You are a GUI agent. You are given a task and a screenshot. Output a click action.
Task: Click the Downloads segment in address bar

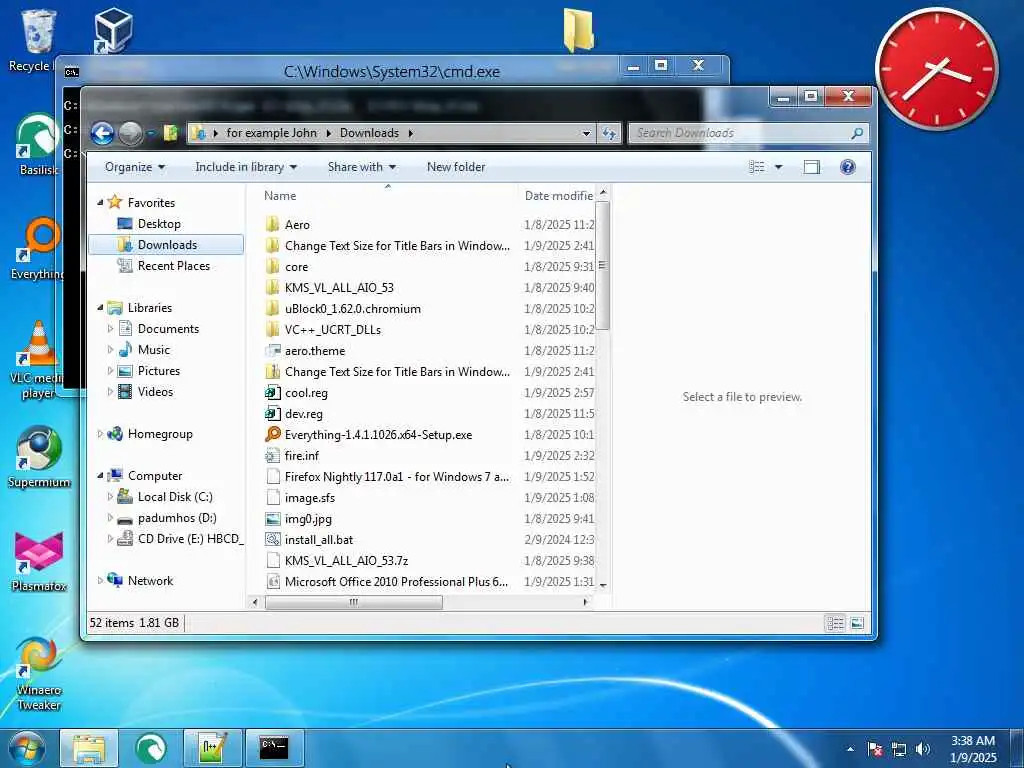pyautogui.click(x=369, y=133)
